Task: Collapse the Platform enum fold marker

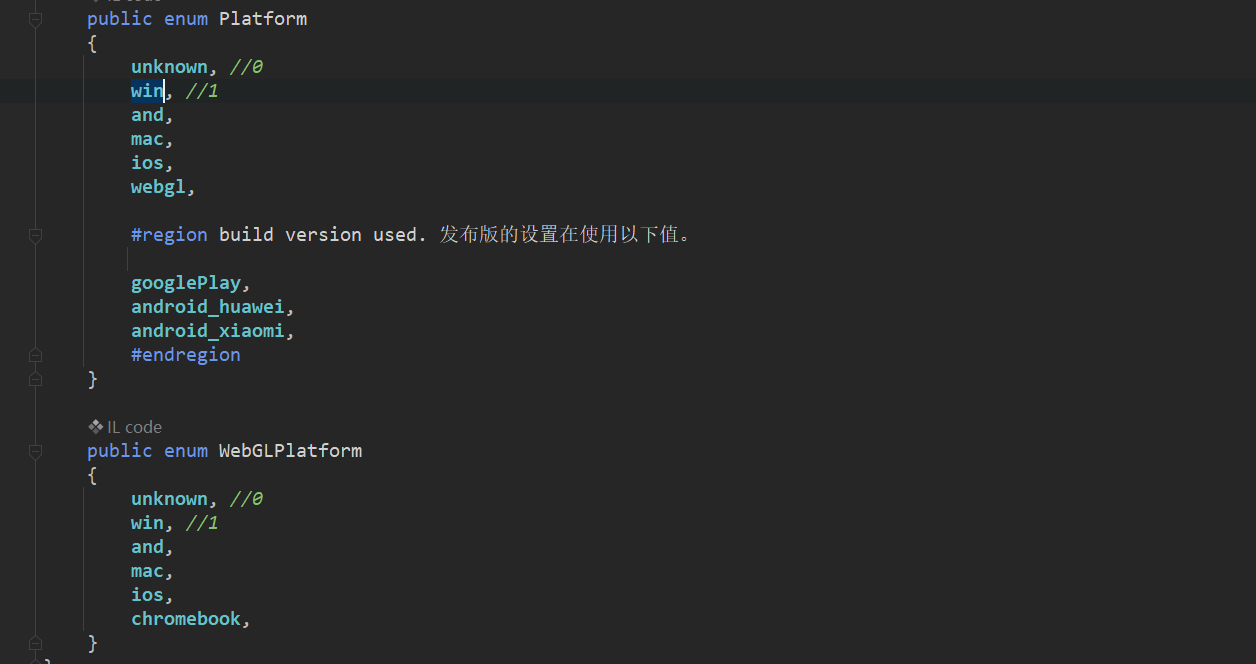Action: [35, 19]
